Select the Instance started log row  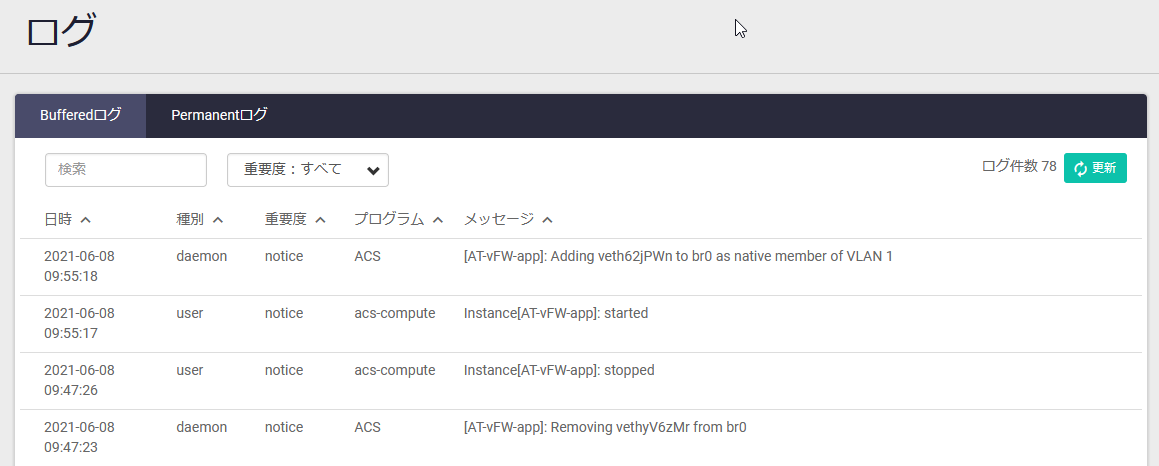pyautogui.click(x=581, y=323)
